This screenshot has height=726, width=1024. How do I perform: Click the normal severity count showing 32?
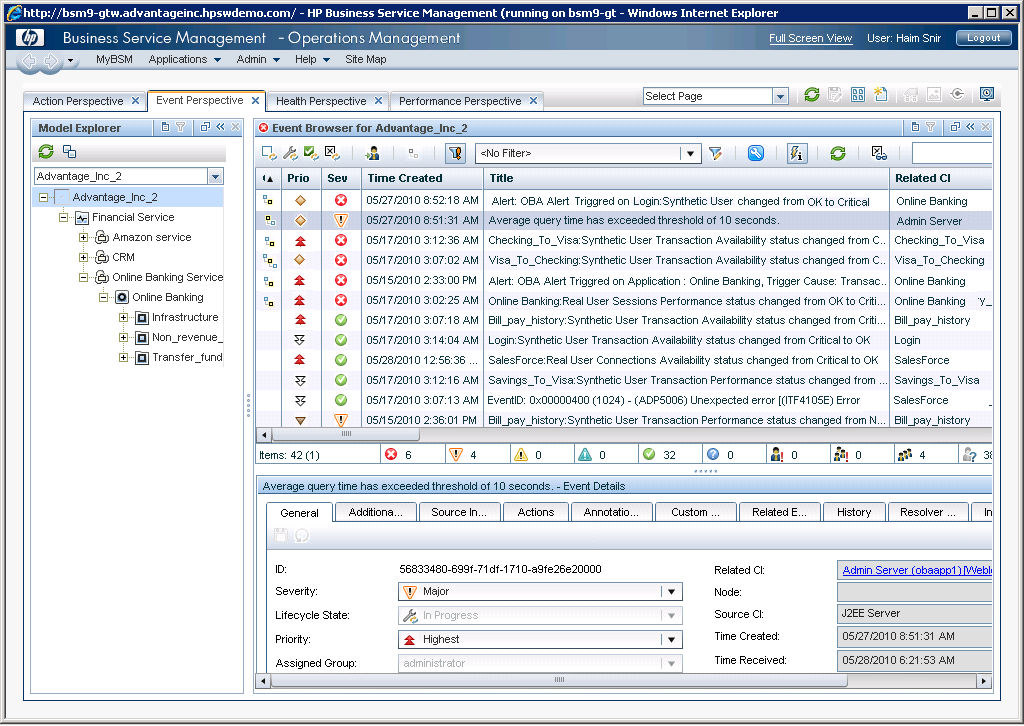click(660, 454)
